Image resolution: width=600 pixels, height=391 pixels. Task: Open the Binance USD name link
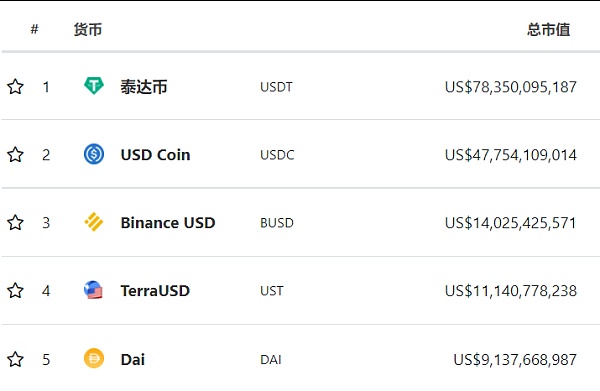point(168,223)
